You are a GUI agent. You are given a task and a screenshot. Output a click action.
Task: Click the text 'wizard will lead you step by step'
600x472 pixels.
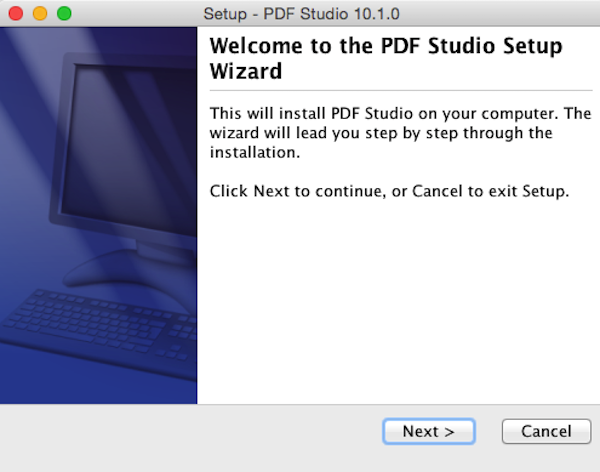coord(334,133)
